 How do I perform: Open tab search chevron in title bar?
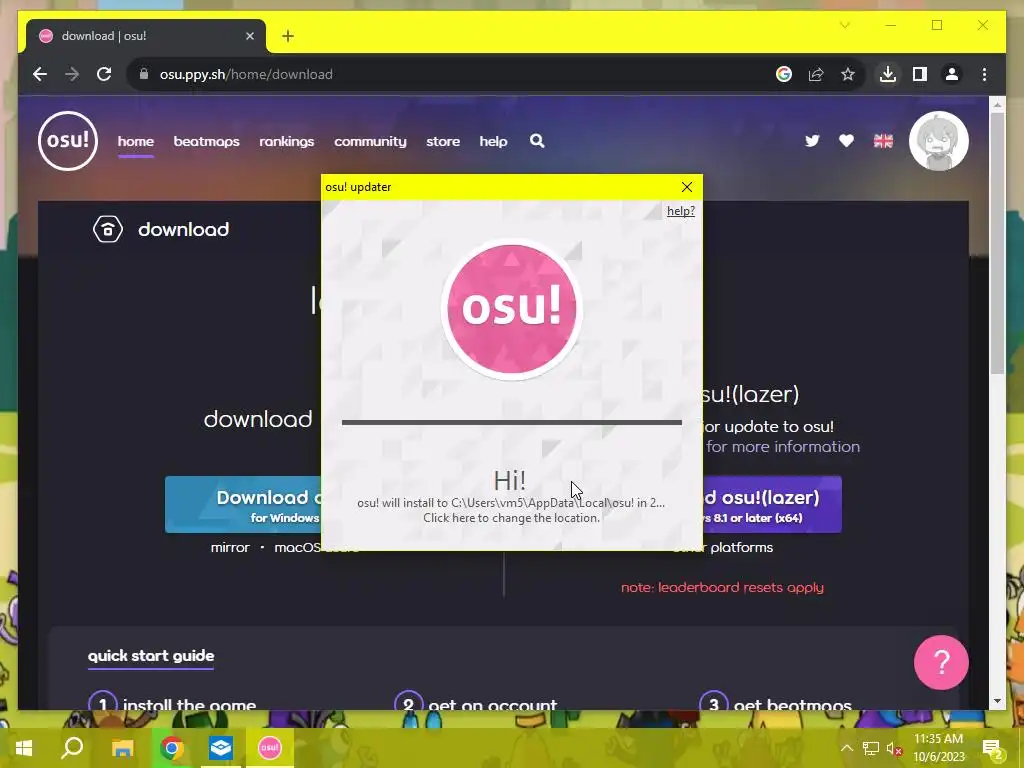click(x=844, y=25)
